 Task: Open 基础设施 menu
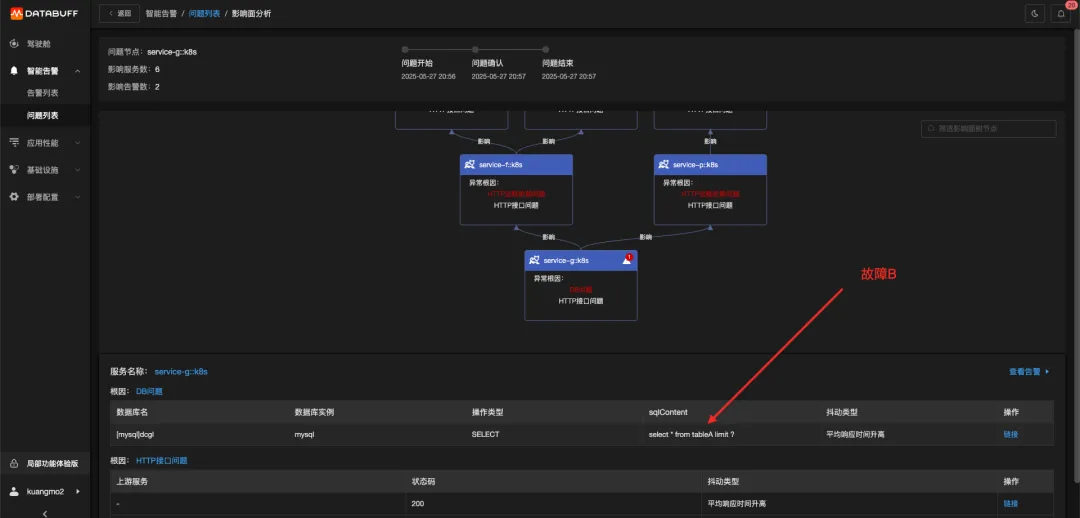(x=45, y=169)
